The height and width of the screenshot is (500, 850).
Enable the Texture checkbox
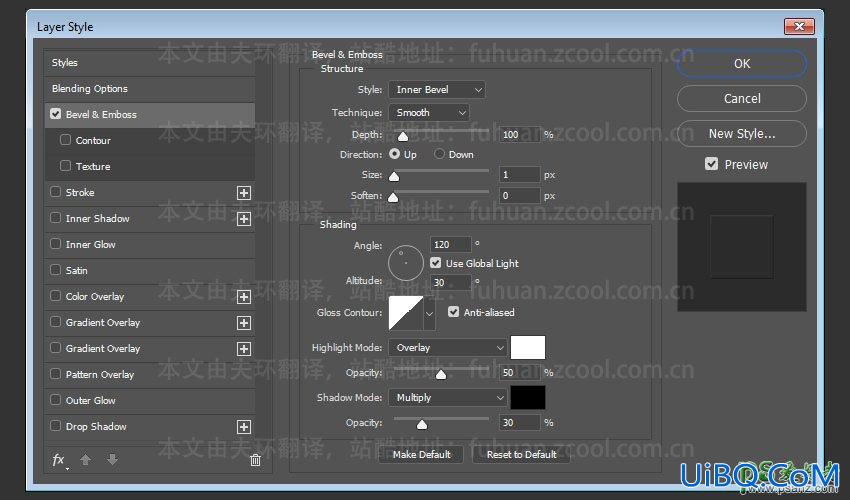(x=66, y=166)
